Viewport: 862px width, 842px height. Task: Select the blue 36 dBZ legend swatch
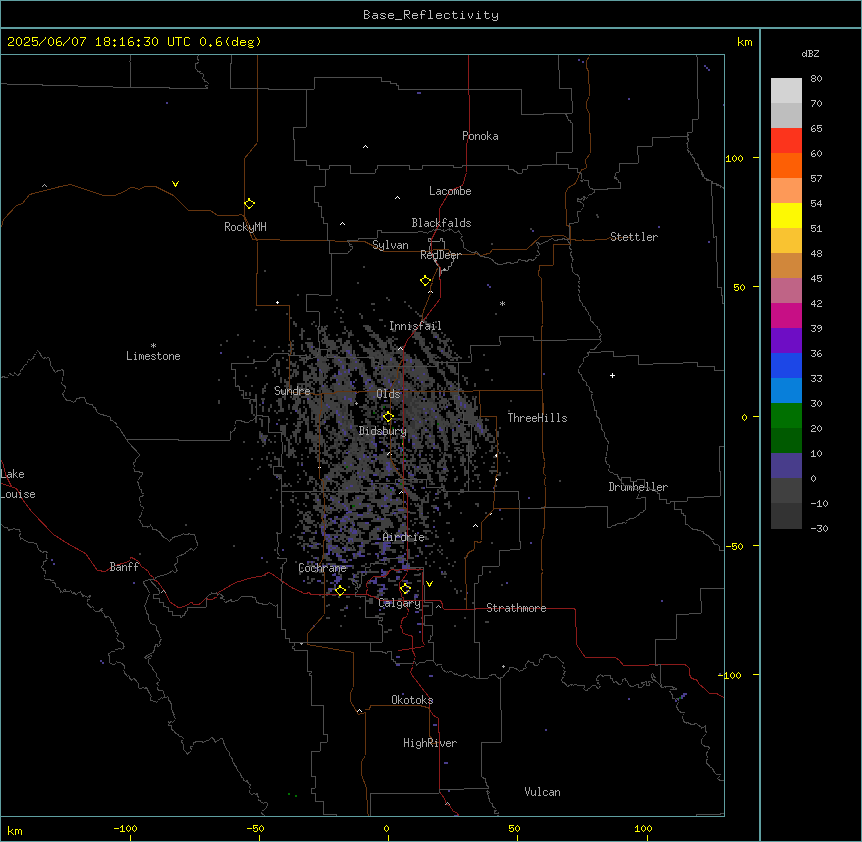pyautogui.click(x=786, y=365)
